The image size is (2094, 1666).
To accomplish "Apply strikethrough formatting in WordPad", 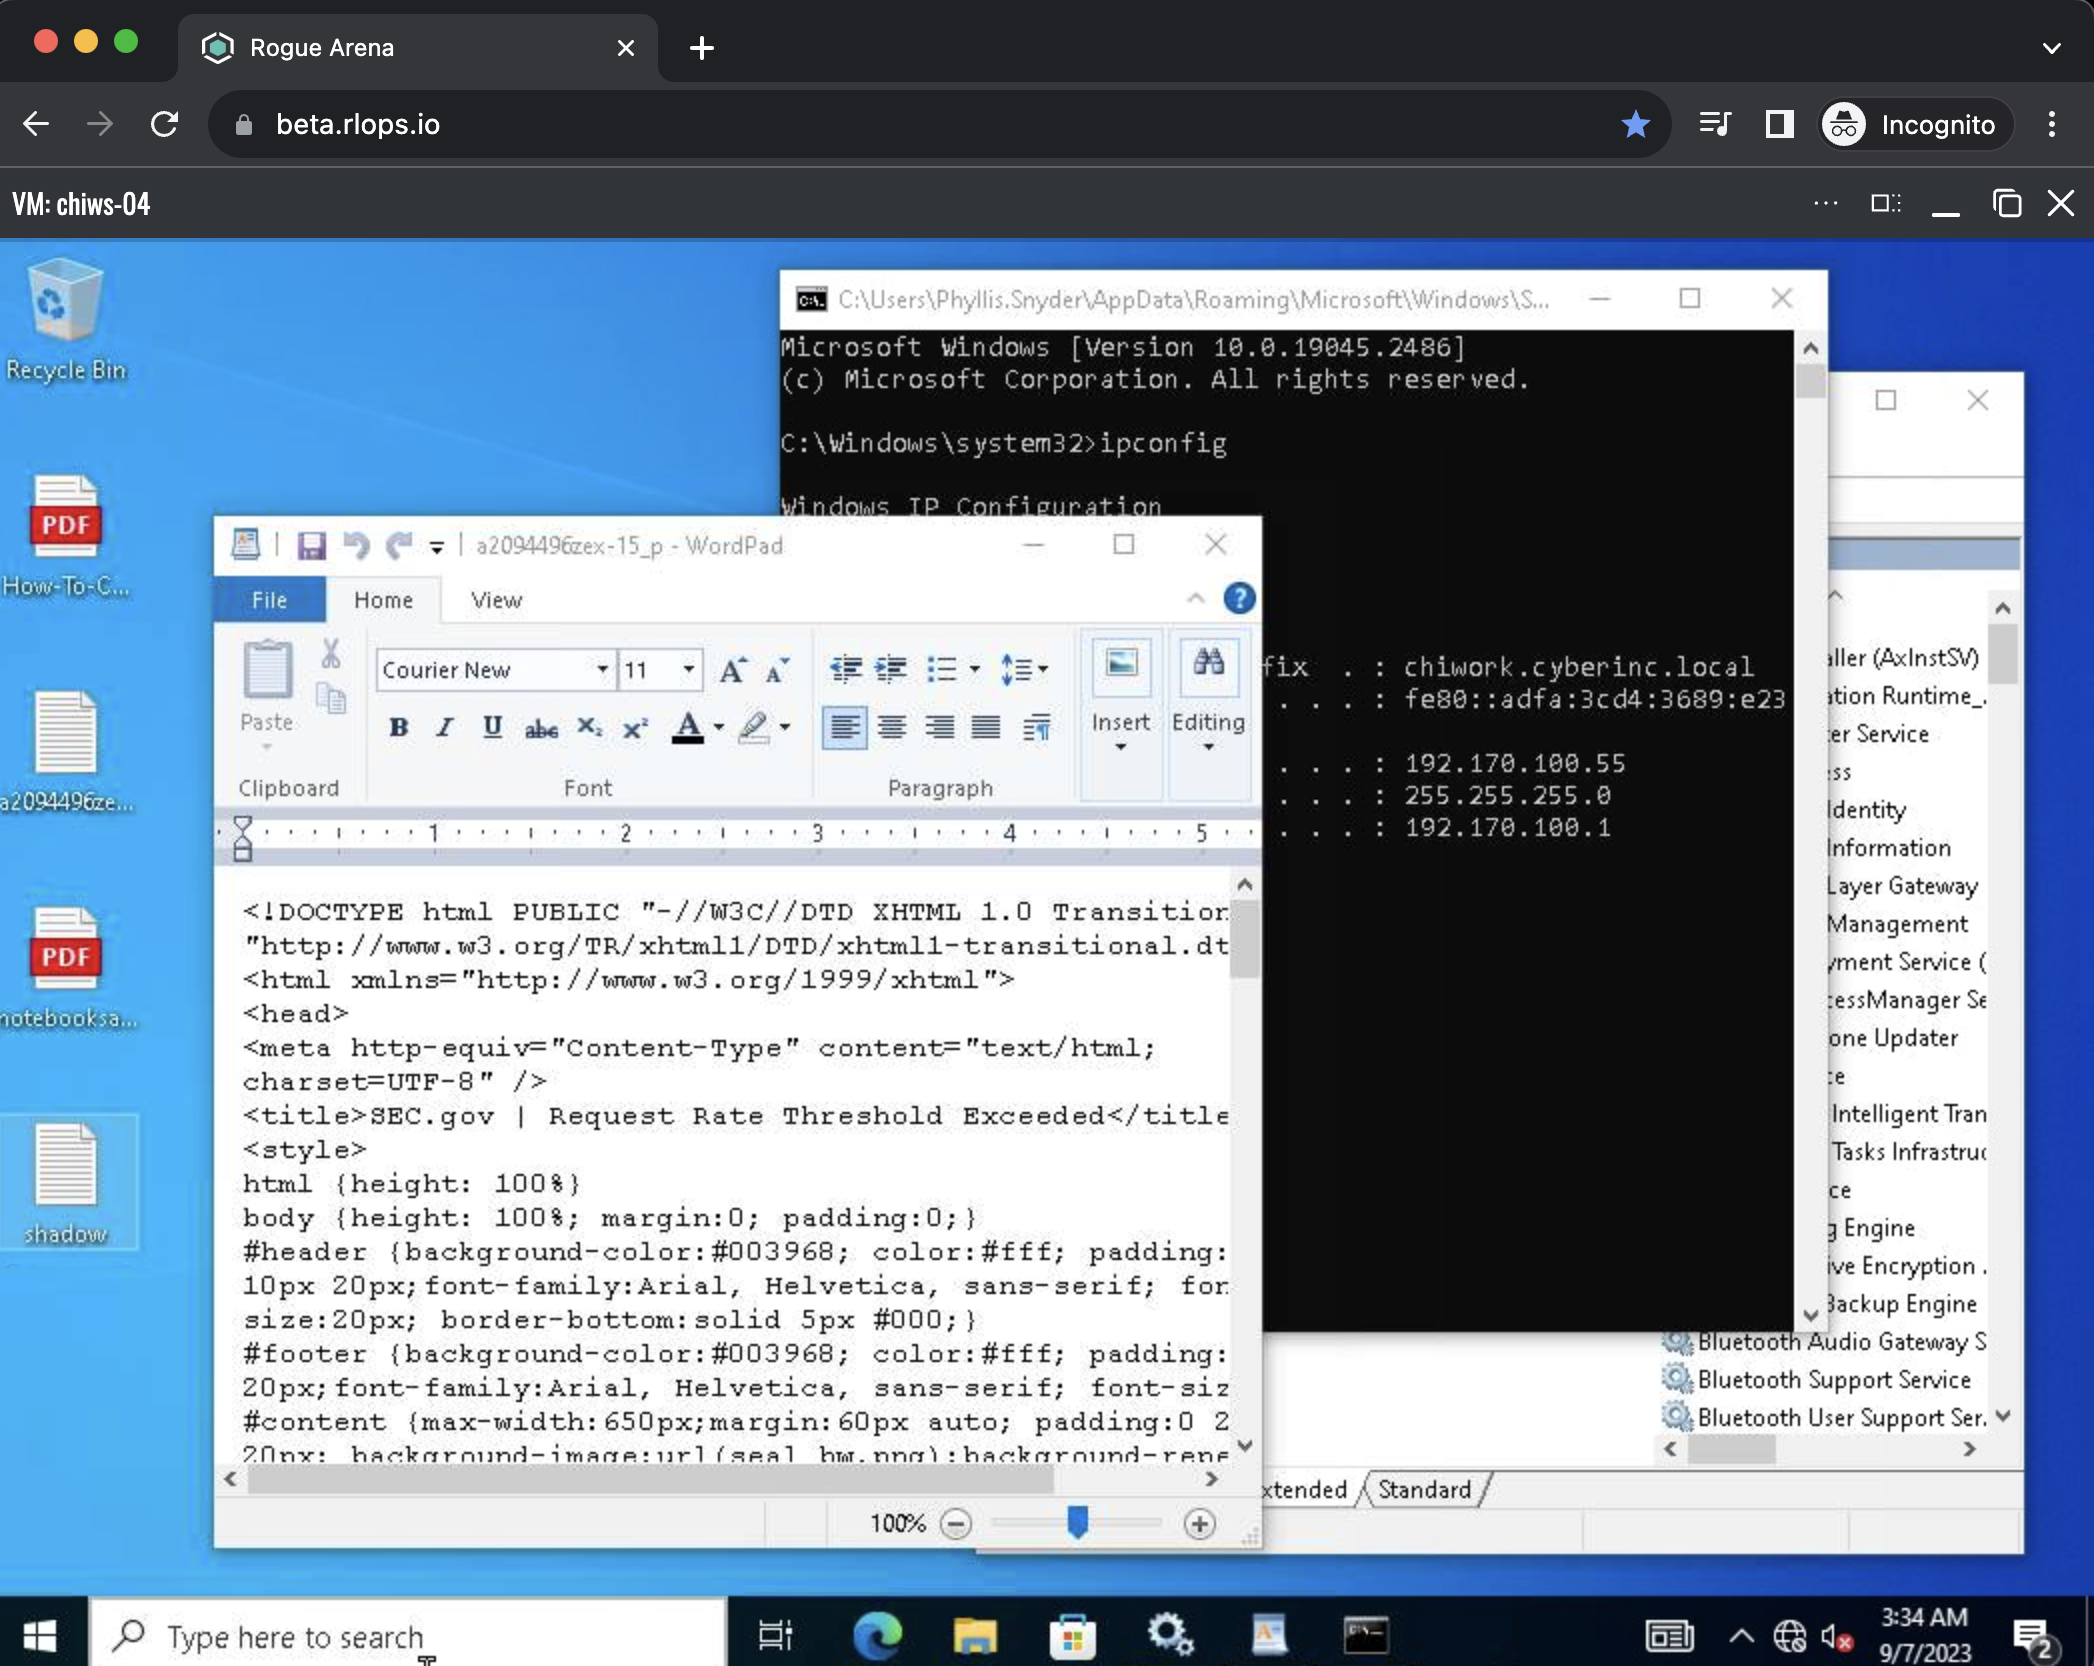I will tap(541, 728).
